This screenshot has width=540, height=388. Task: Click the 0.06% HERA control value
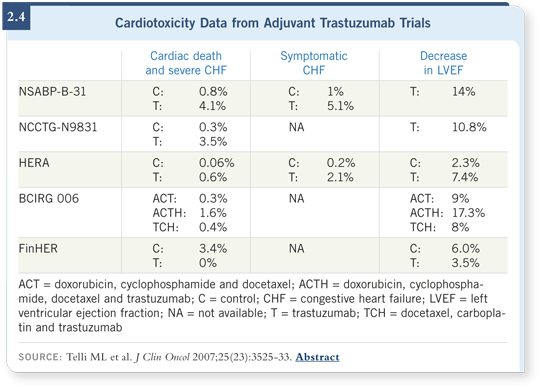(x=217, y=163)
